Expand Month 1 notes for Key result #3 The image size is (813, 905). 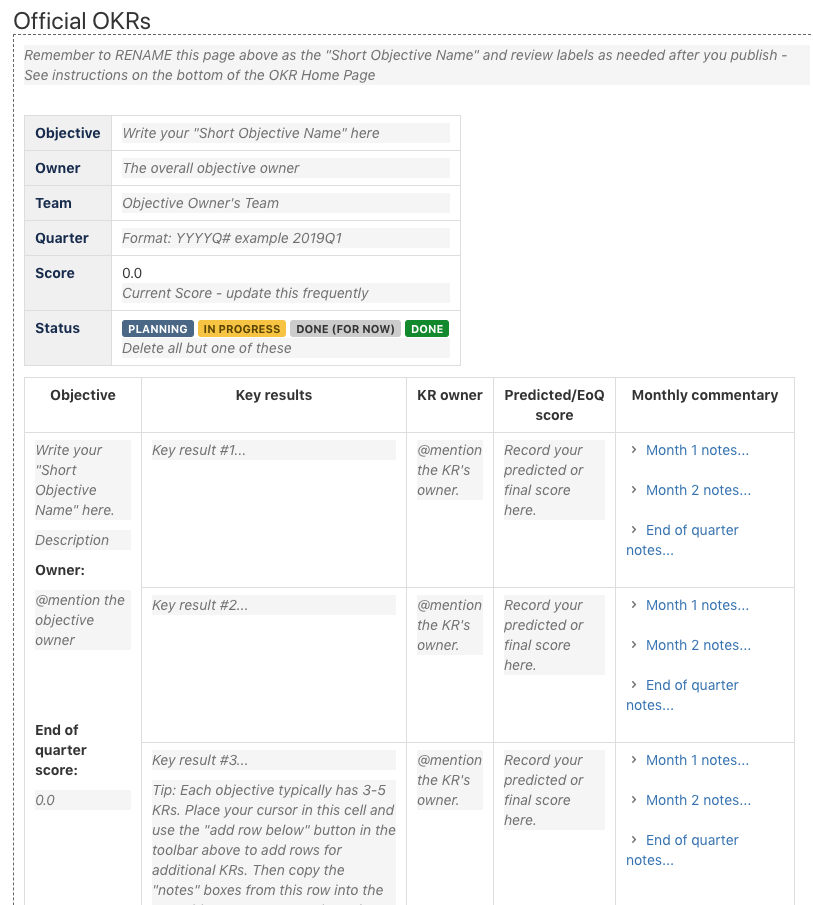pos(697,760)
